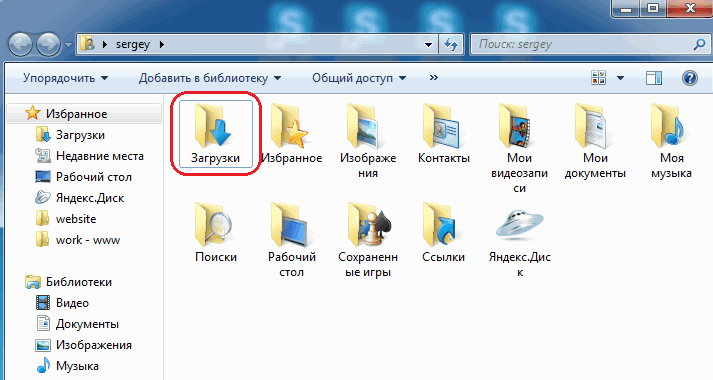This screenshot has height=380, width=713.
Task: Click the help question mark icon
Action: click(x=689, y=78)
